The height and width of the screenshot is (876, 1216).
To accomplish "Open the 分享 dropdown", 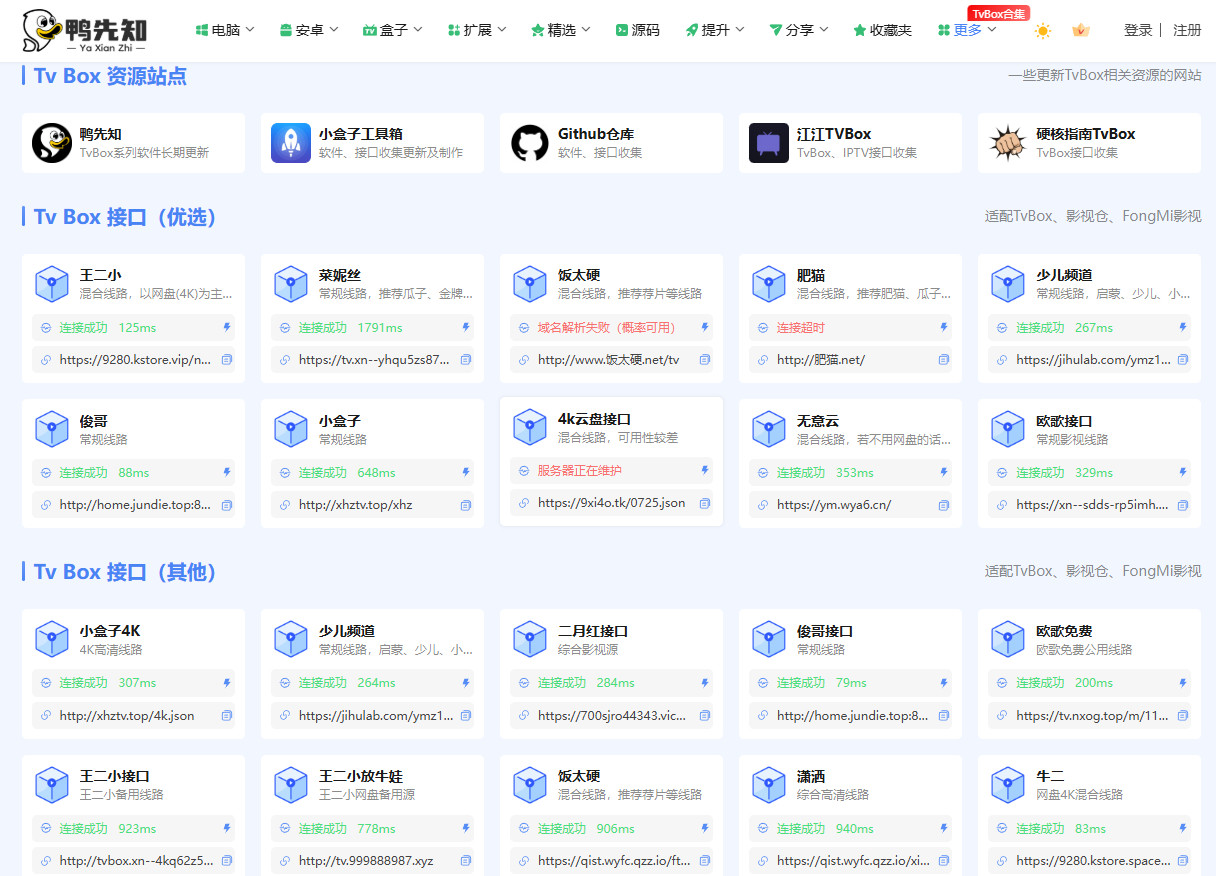I will tap(799, 30).
